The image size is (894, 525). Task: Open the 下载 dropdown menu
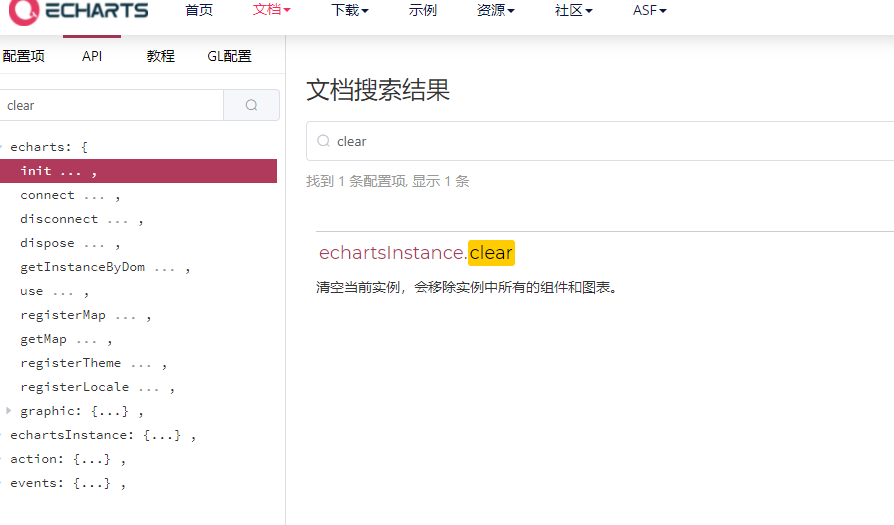(350, 10)
